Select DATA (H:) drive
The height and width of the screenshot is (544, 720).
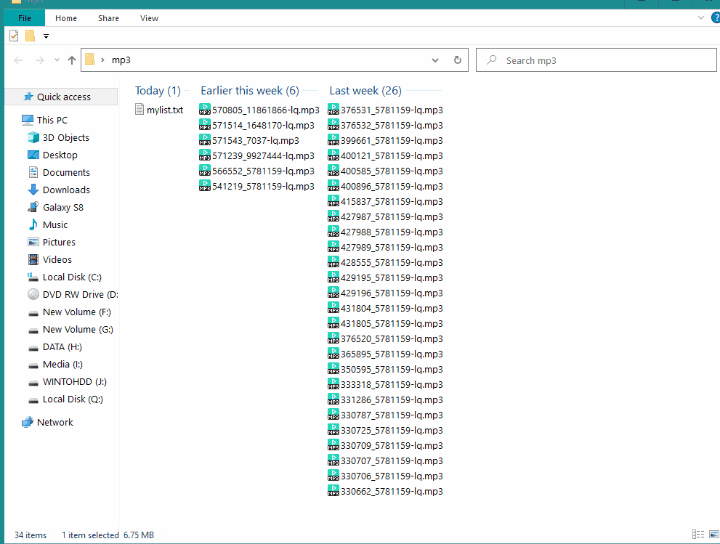(x=62, y=347)
